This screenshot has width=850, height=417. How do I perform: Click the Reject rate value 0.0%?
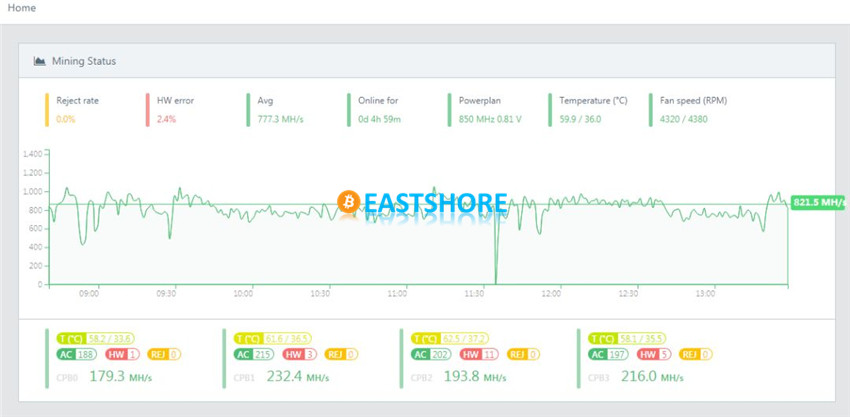tap(66, 119)
